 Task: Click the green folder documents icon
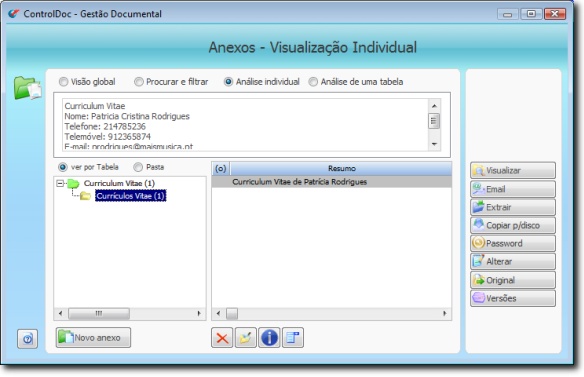28,88
